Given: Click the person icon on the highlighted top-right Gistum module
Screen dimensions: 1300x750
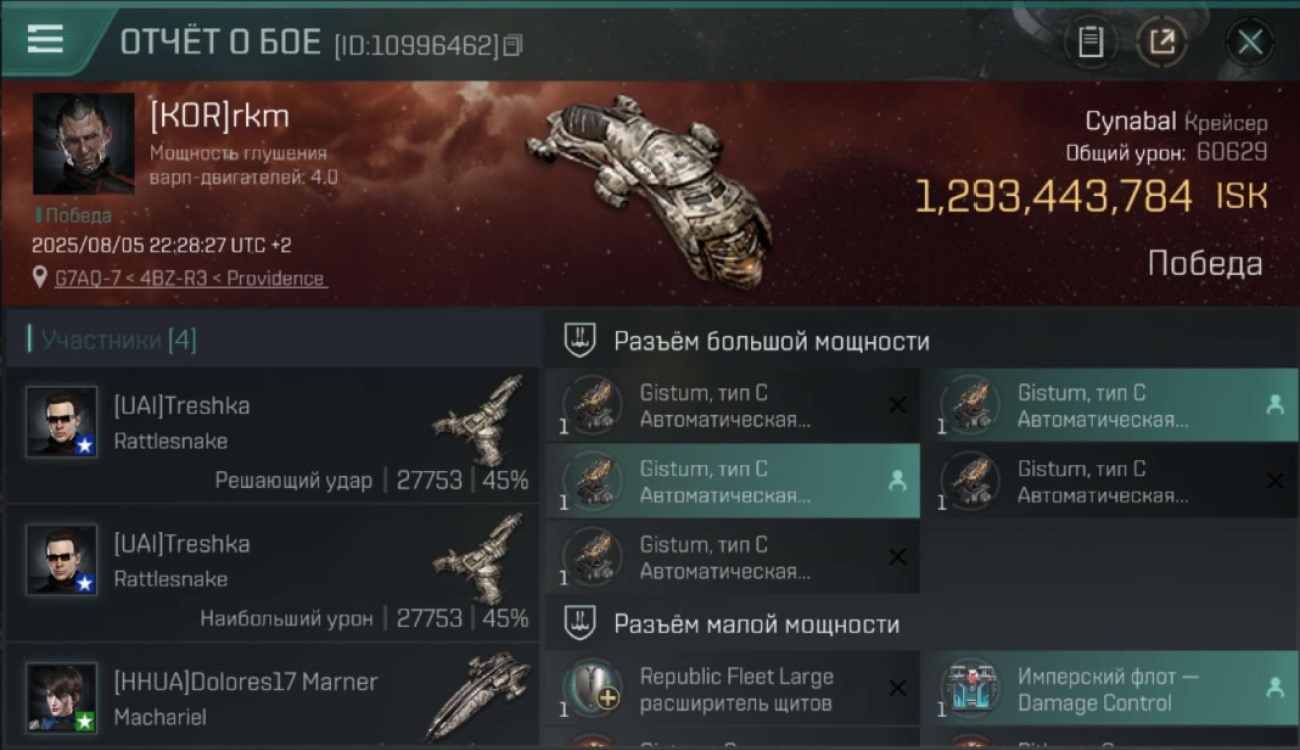Looking at the screenshot, I should tap(1275, 404).
